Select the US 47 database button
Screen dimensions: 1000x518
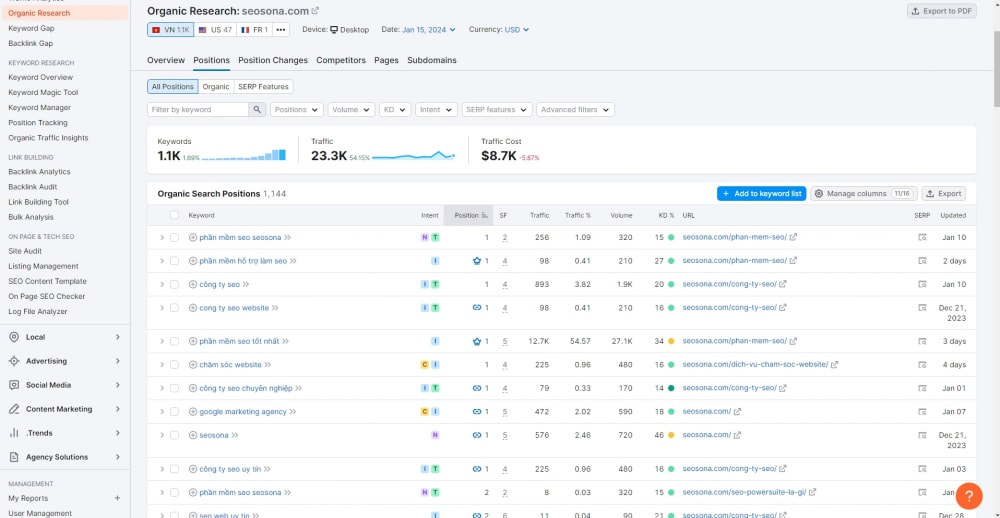[215, 29]
